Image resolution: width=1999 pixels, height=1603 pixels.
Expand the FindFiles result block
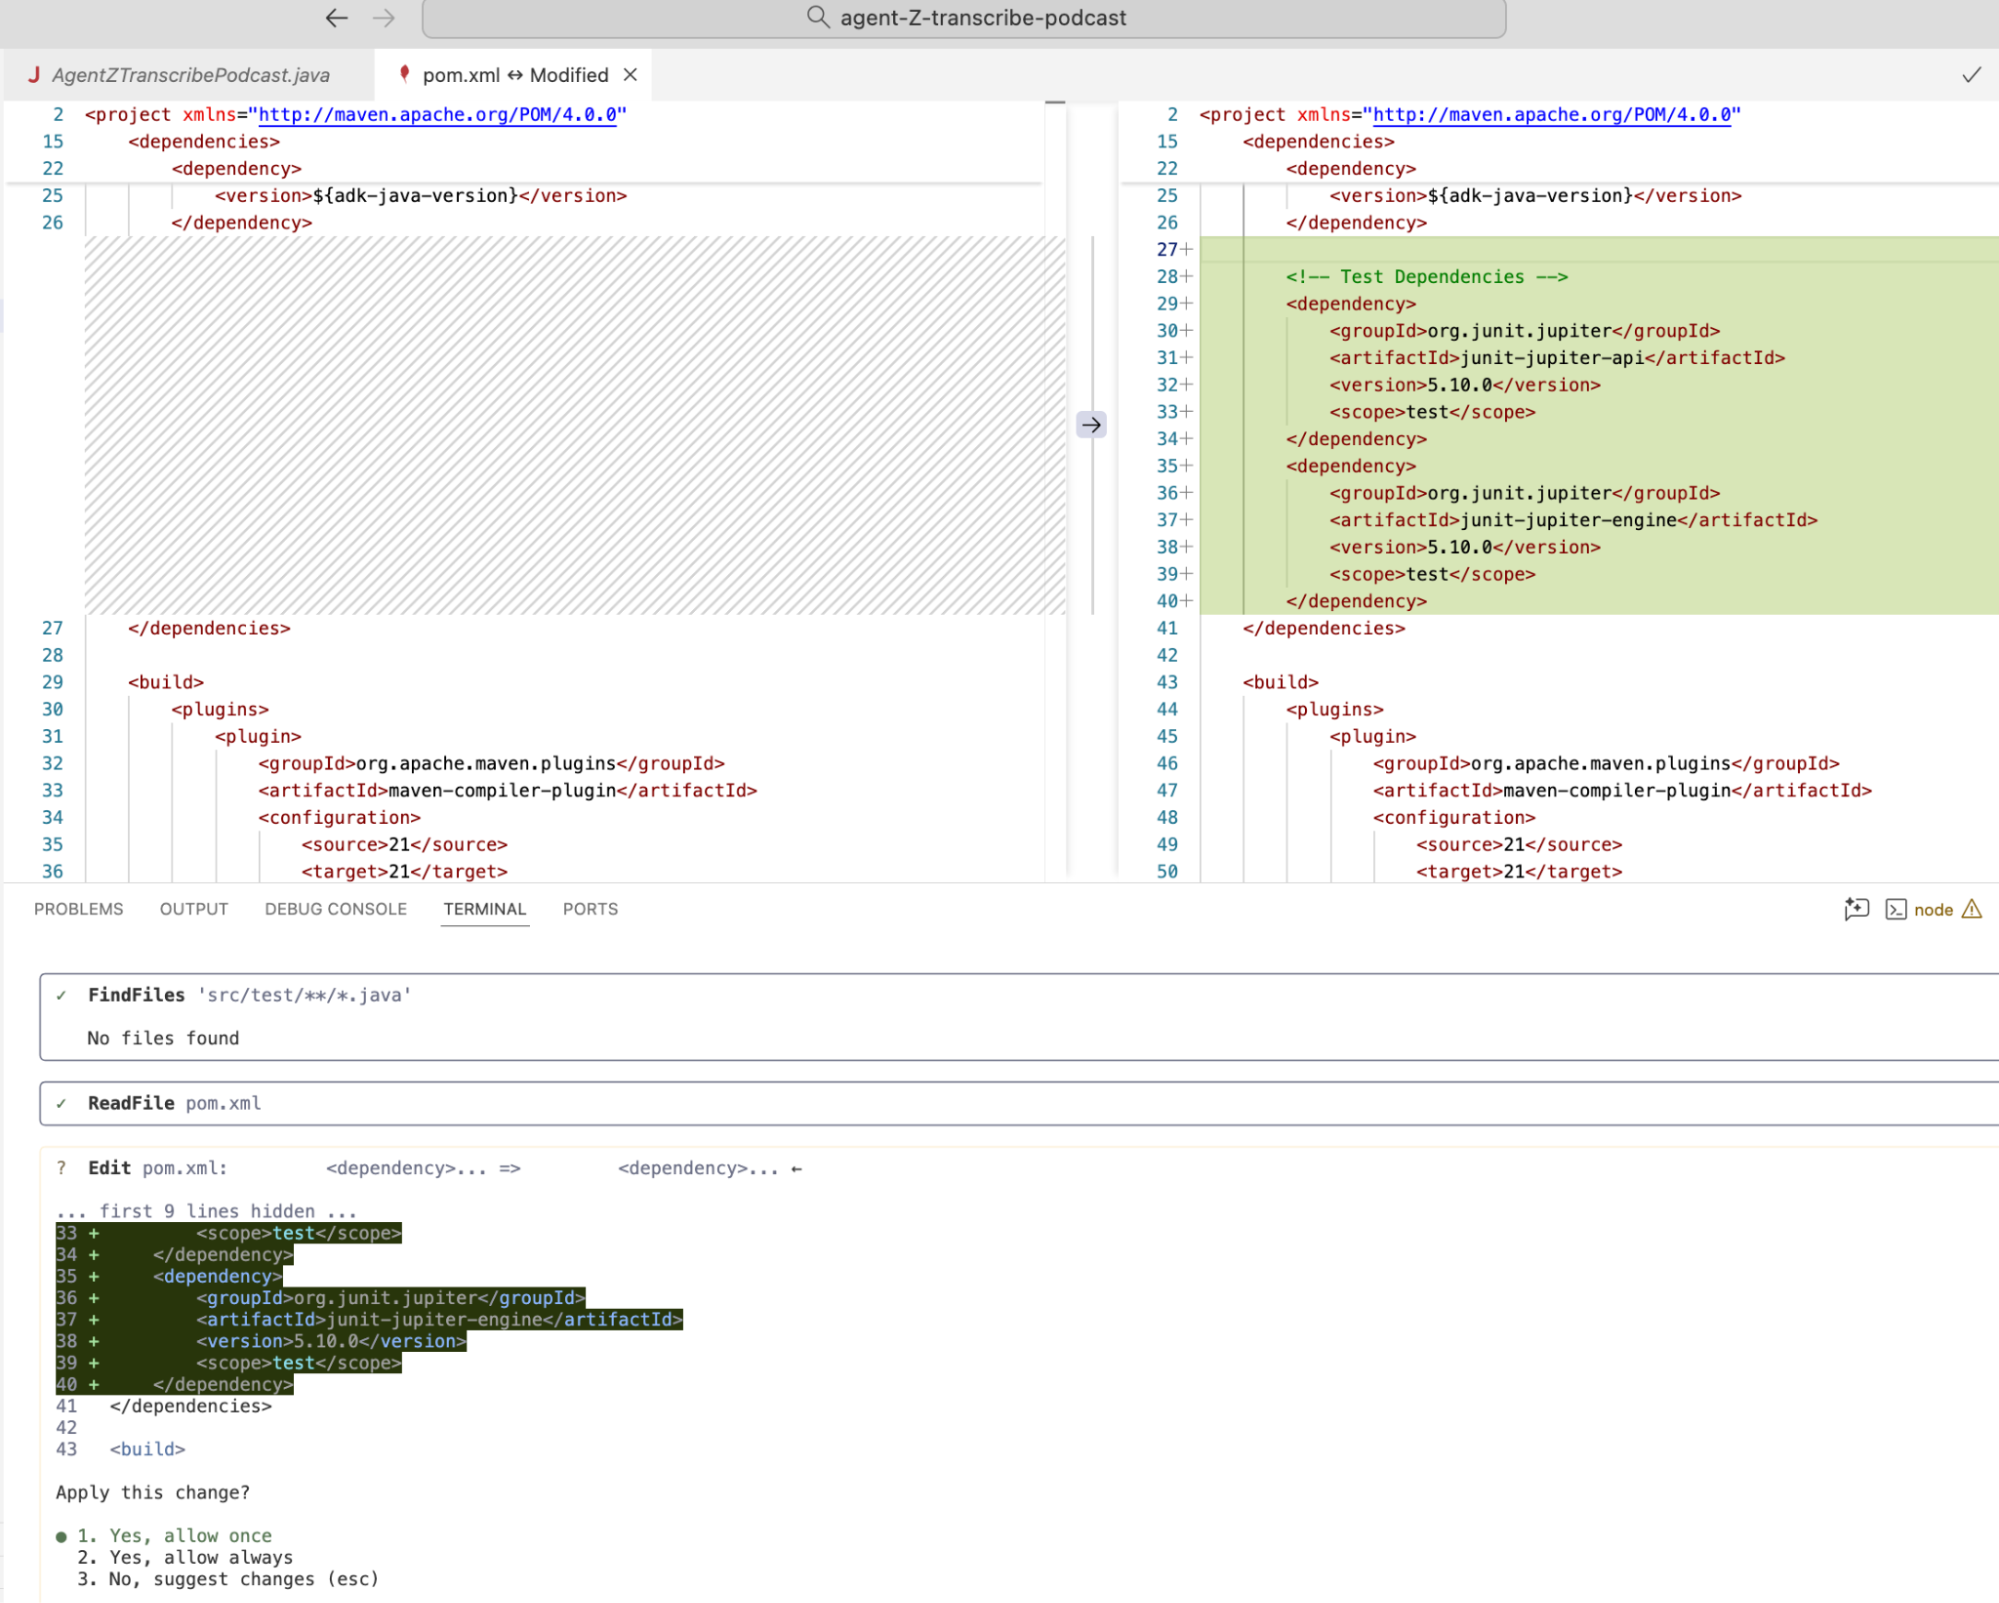(x=248, y=995)
